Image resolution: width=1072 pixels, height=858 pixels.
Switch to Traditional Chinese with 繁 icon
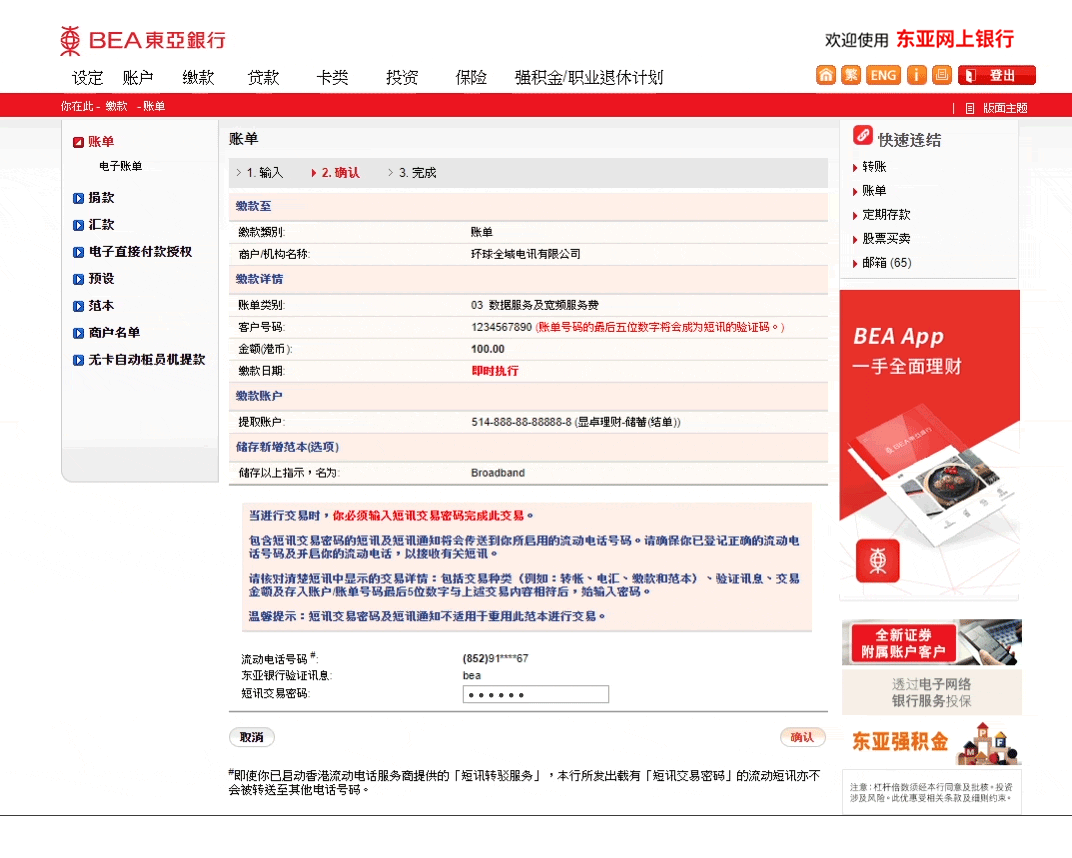850,75
